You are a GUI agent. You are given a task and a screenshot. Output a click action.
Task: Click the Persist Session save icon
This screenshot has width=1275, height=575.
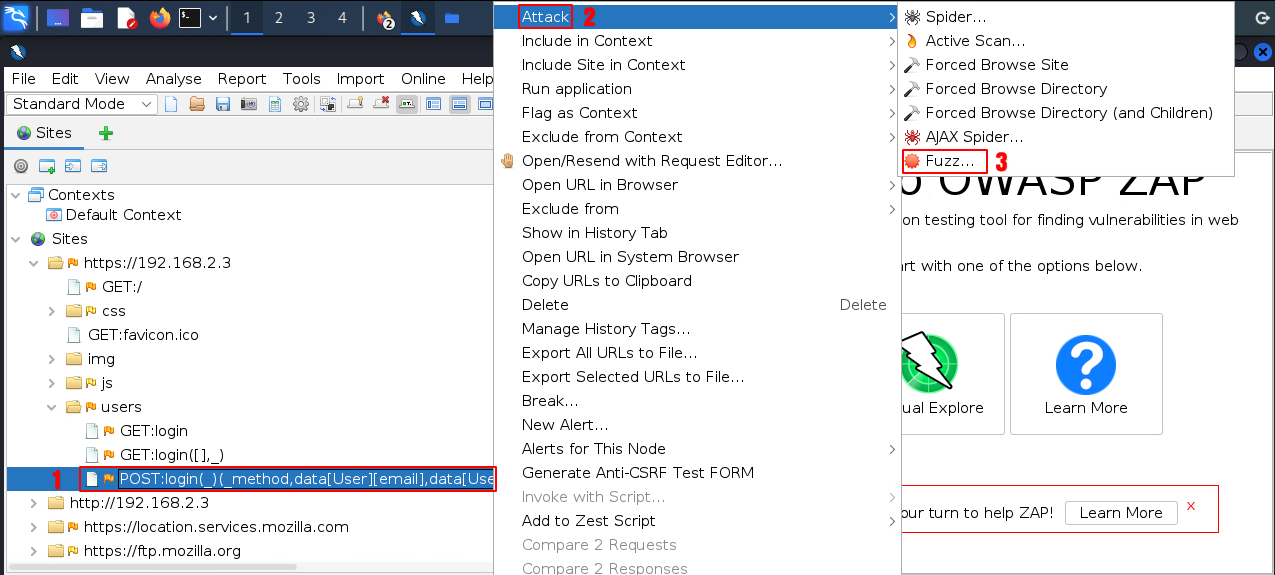(x=223, y=104)
